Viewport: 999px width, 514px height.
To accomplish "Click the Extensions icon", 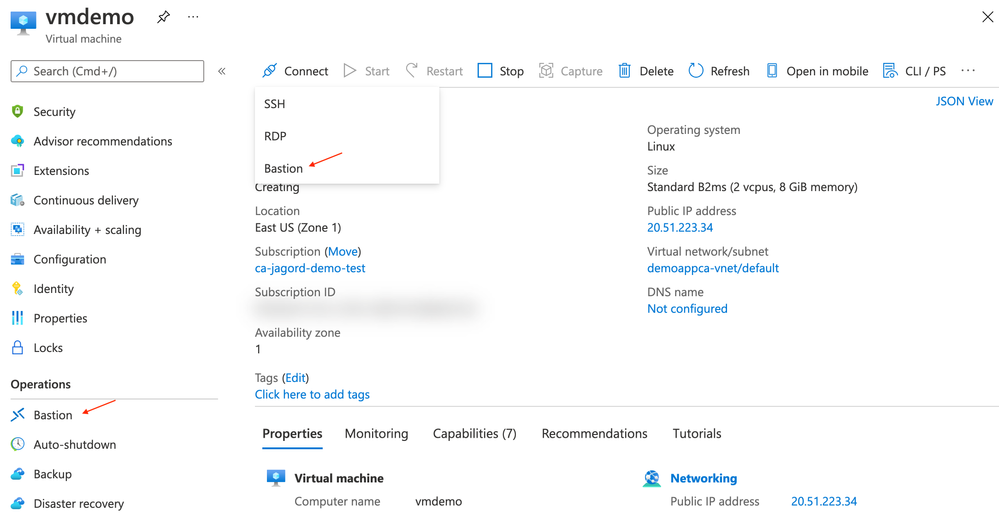I will (18, 171).
